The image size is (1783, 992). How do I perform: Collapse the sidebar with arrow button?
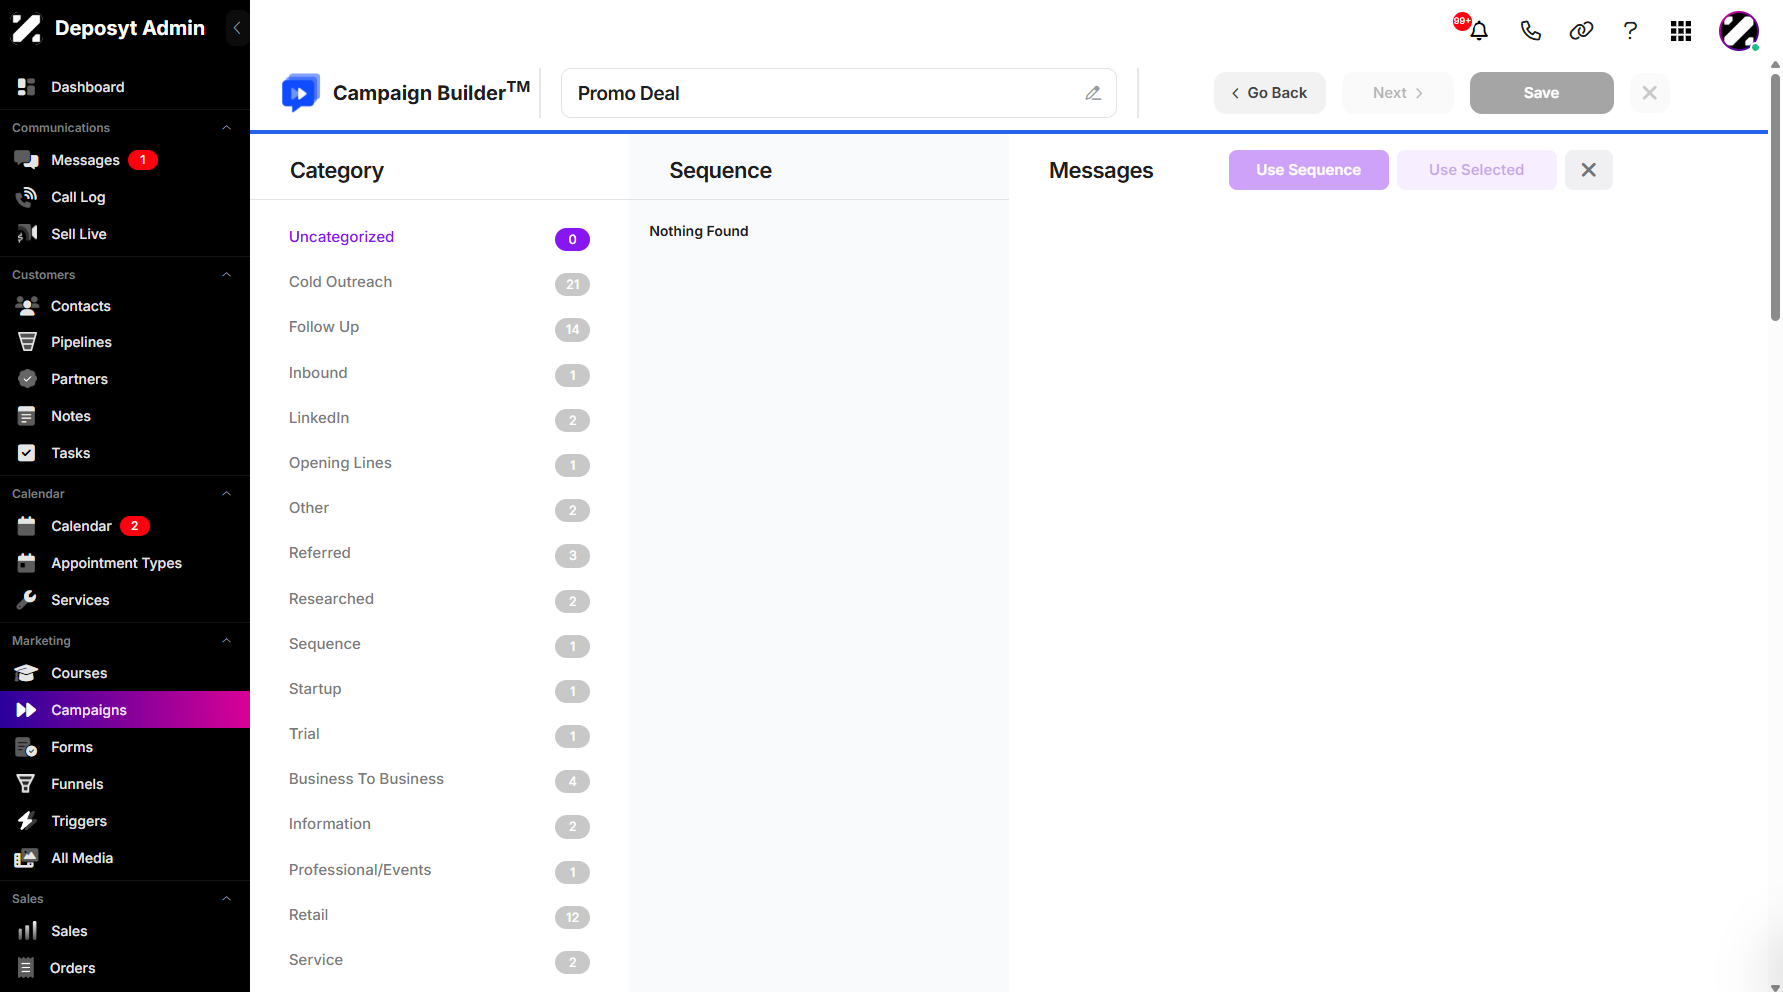pyautogui.click(x=237, y=28)
